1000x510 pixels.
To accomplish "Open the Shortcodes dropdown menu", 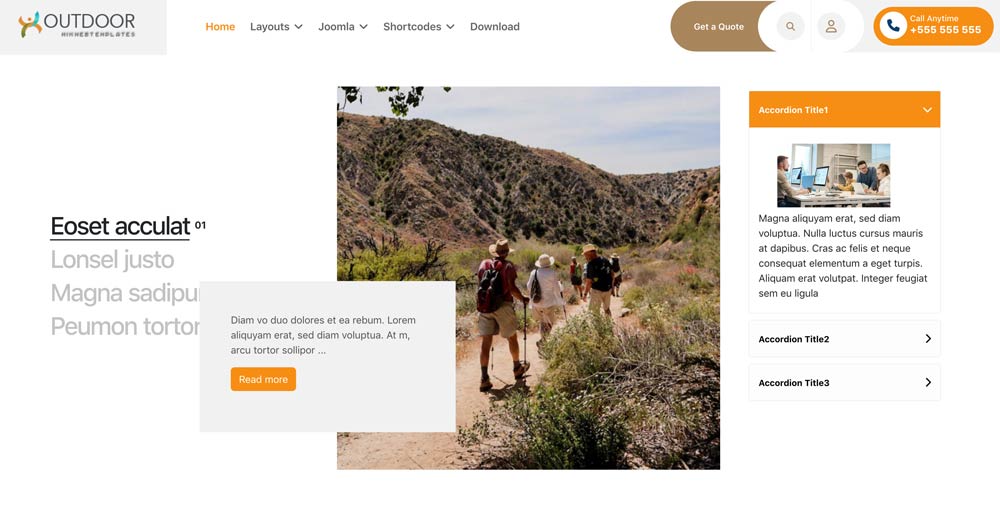I will [x=418, y=27].
